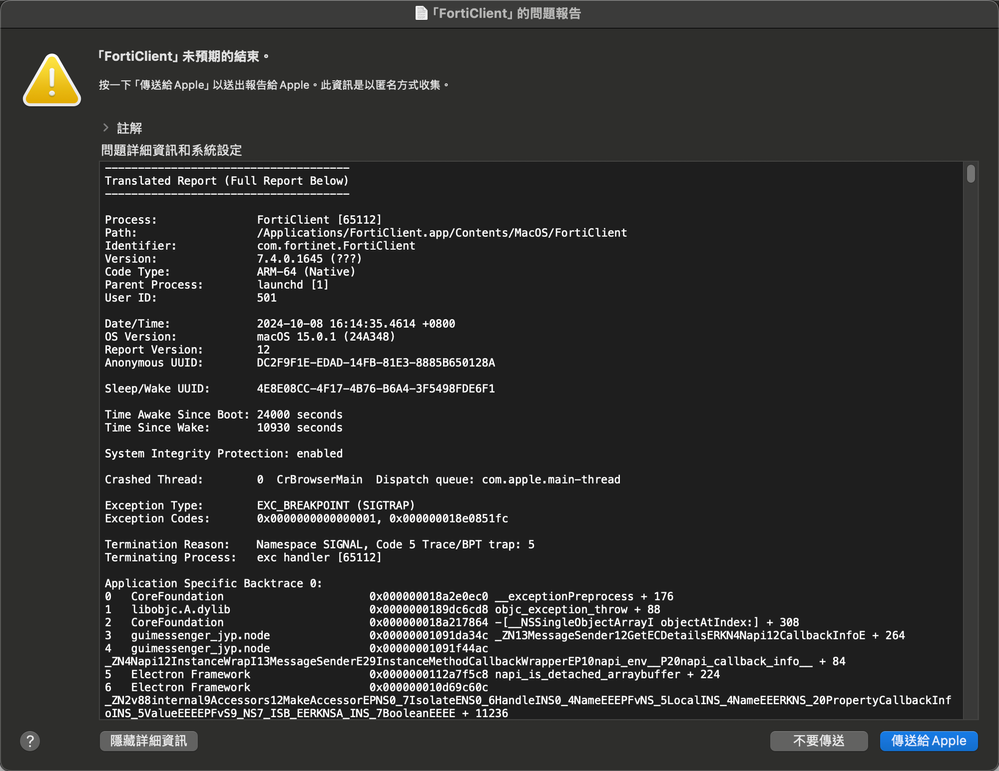Click the Sleep/Wake UUID '4E8E08CC-4F17-4B76-B6A4-3F5498FDE6F1'
This screenshot has height=771, width=999.
tap(375, 389)
